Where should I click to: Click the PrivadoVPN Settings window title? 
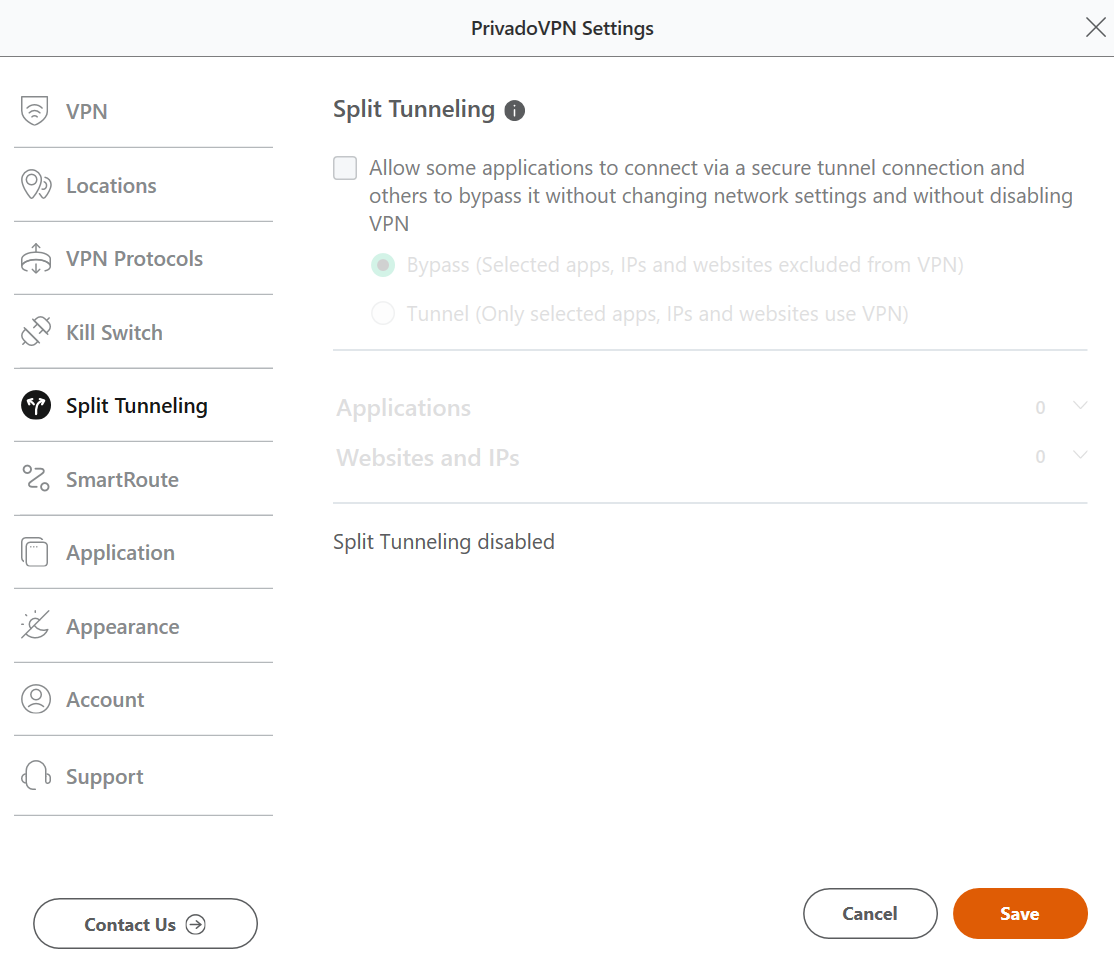562,28
